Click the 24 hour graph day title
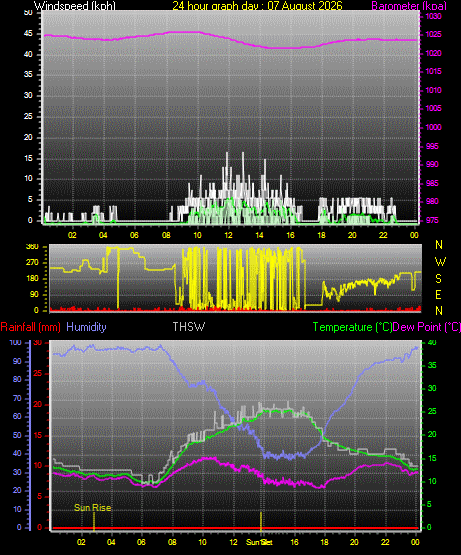 click(257, 5)
